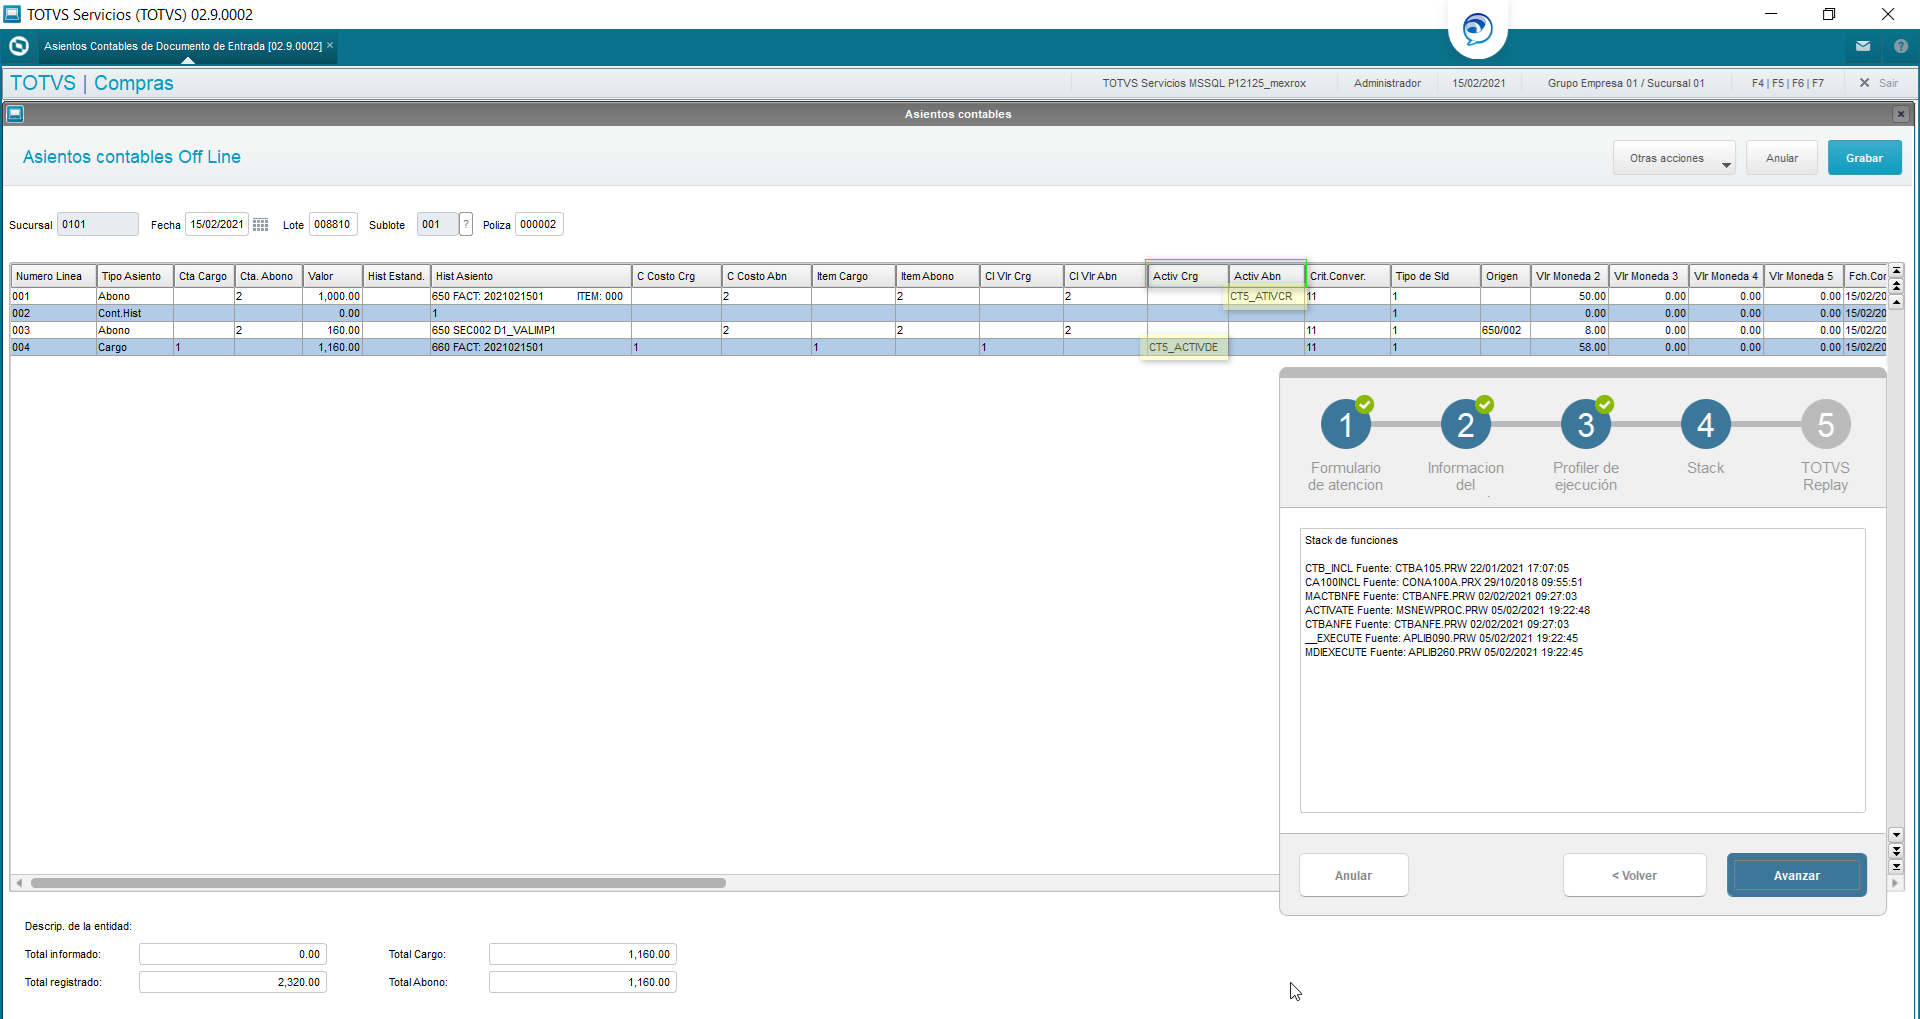This screenshot has width=1920, height=1019.
Task: Open the Fecha calendar picker icon
Action: 261,225
